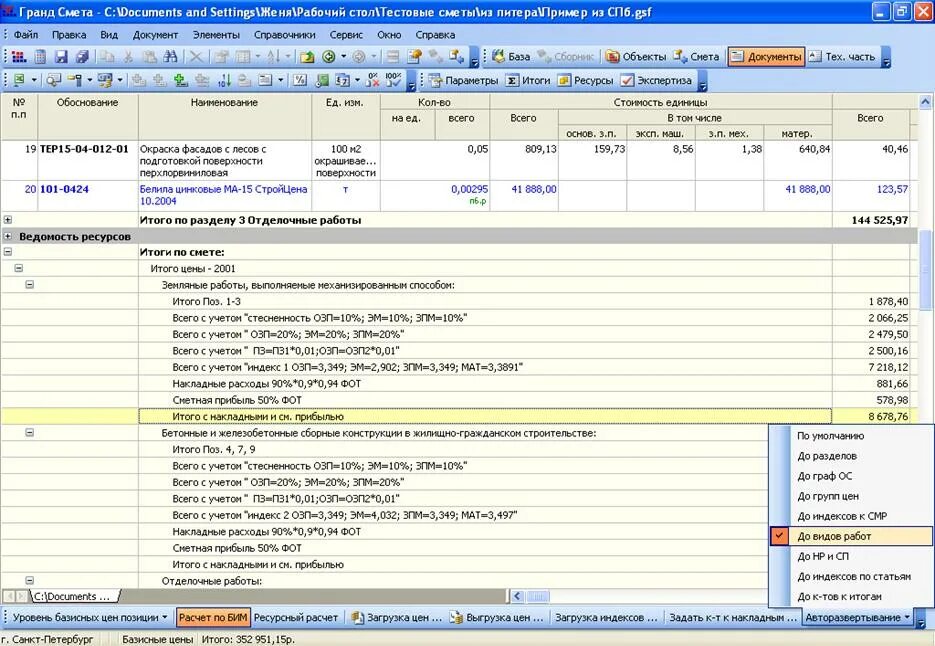Click the colored grid icon in top toolbar

(18, 57)
